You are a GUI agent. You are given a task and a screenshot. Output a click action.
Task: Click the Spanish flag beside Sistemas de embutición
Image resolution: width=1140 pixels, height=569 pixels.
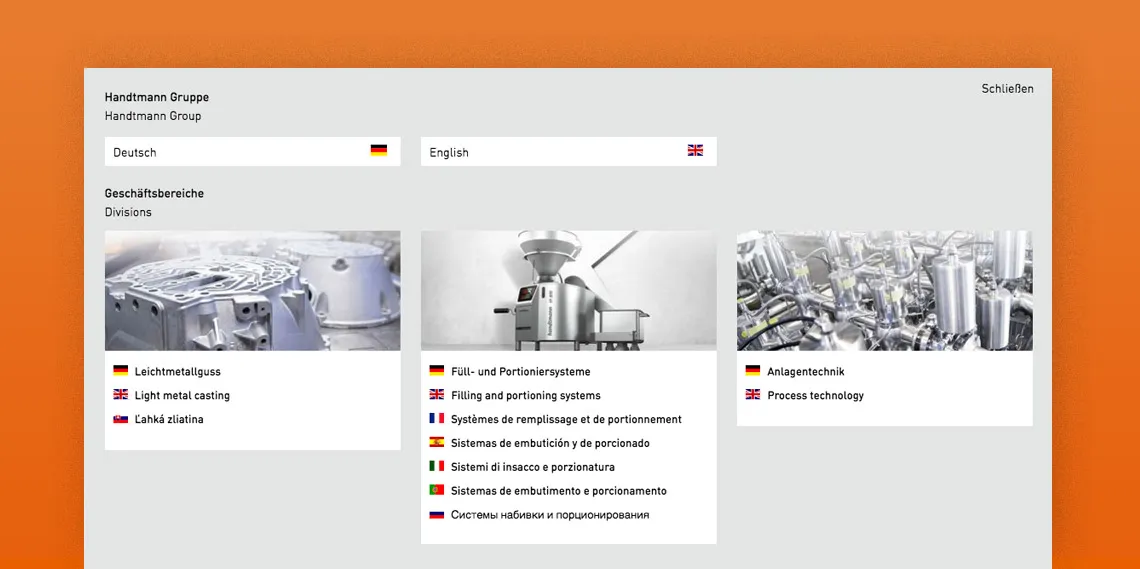pyautogui.click(x=436, y=442)
